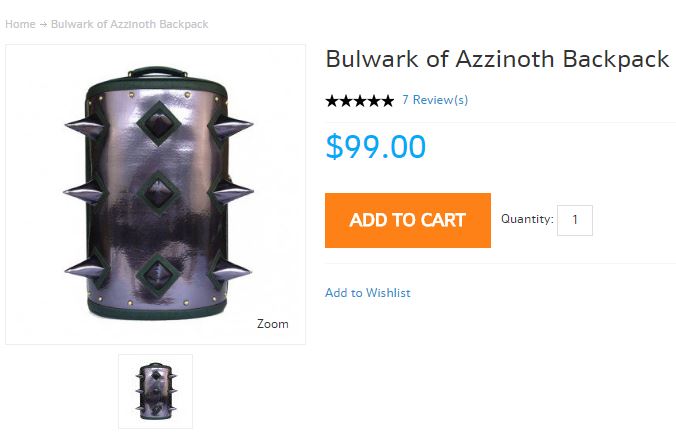
Task: Click the breadcrumb arrow separator
Action: click(x=43, y=25)
